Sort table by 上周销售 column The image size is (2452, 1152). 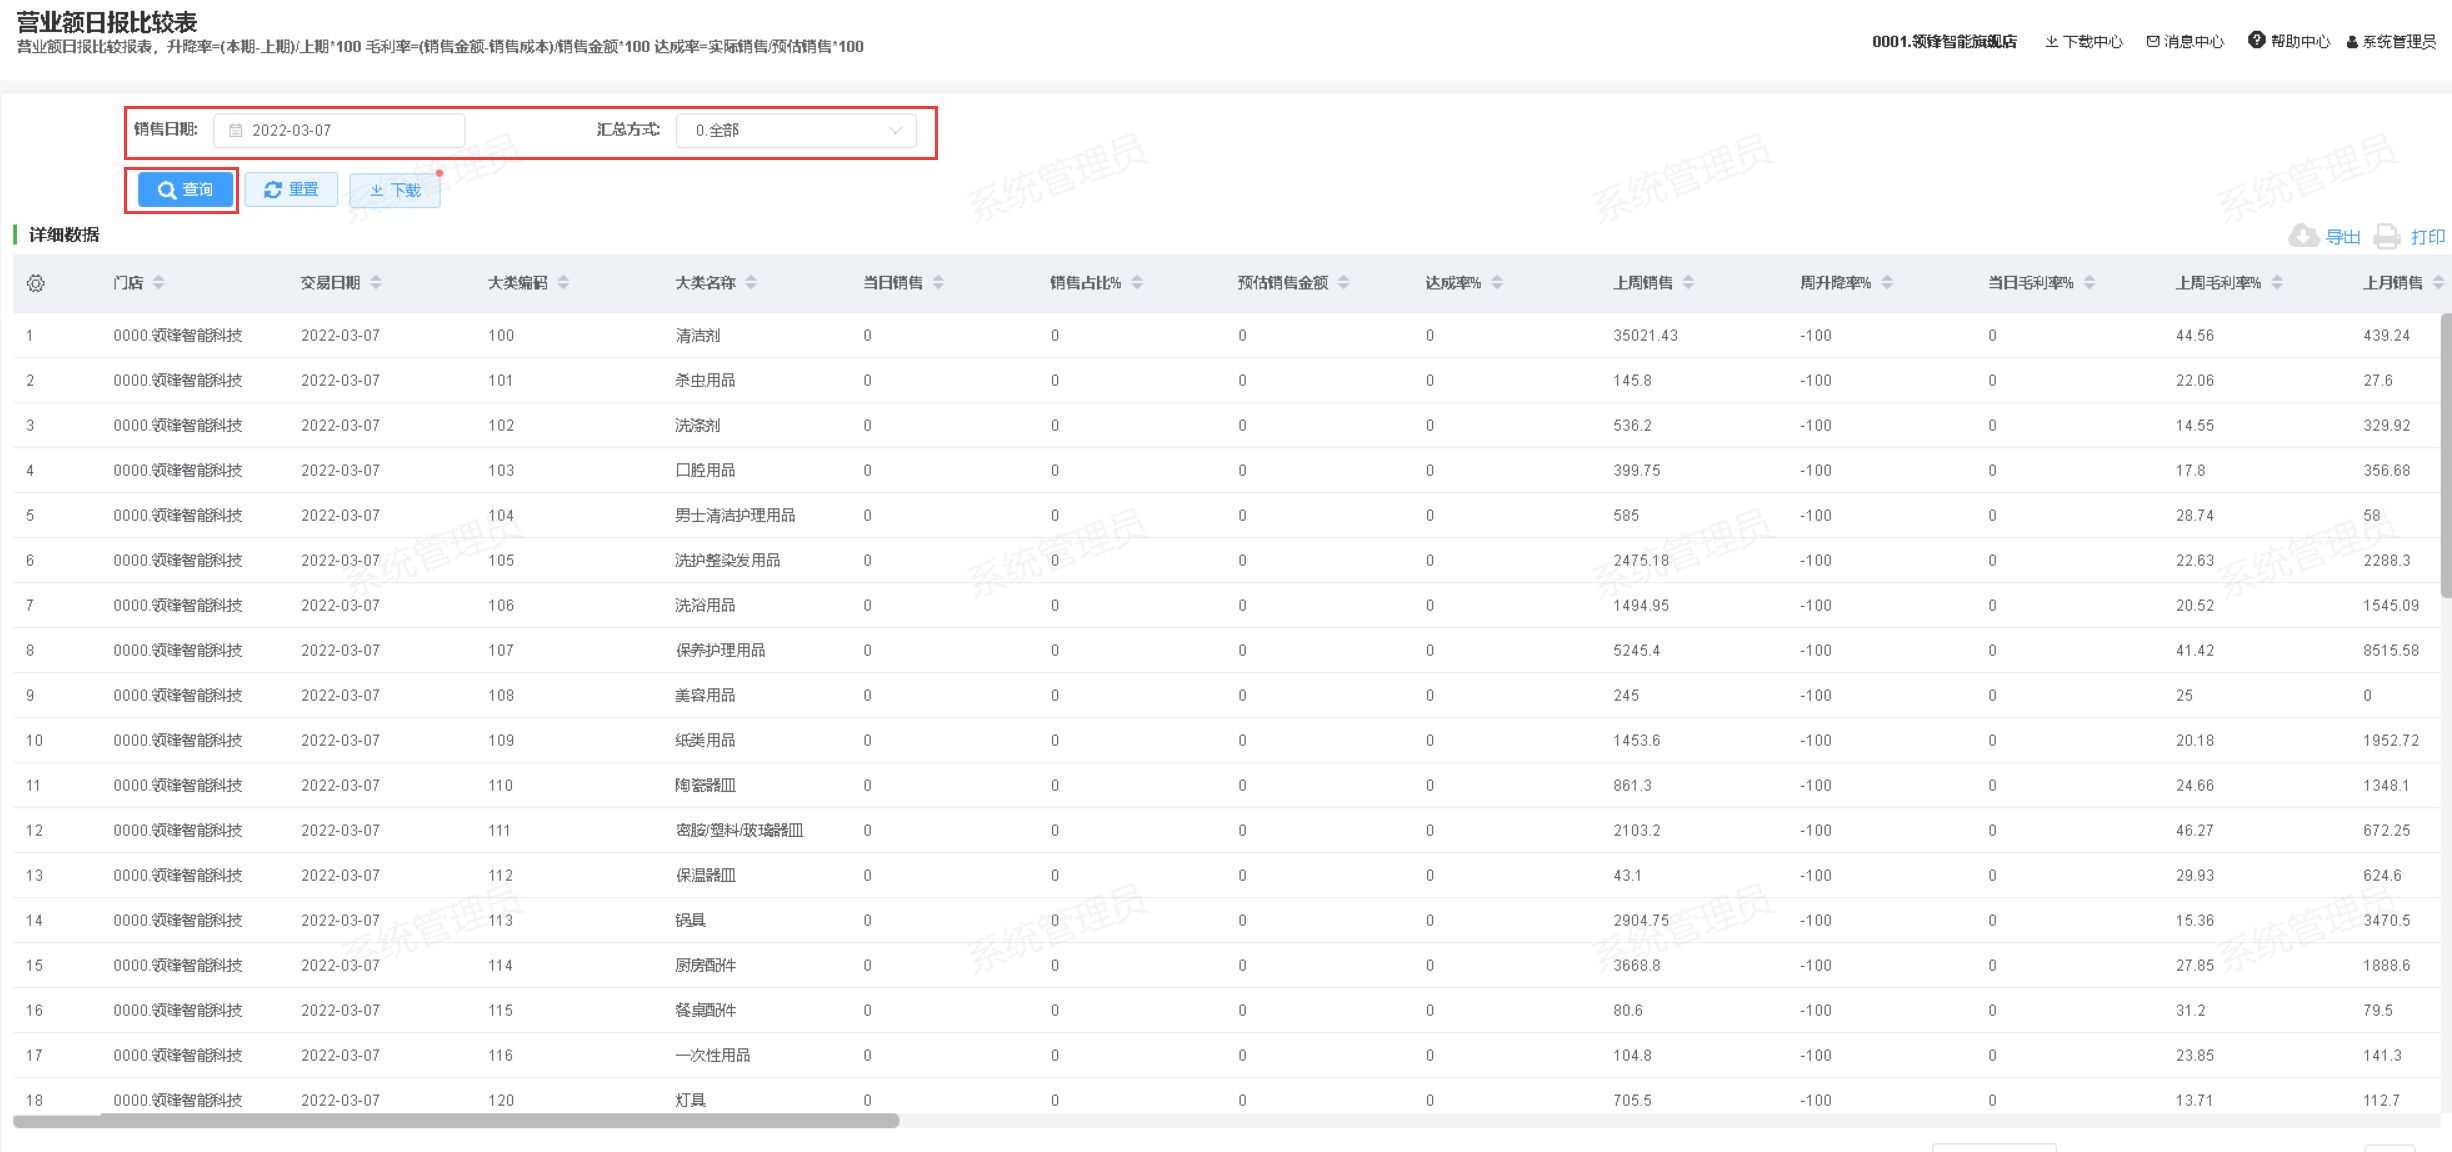coord(1688,283)
